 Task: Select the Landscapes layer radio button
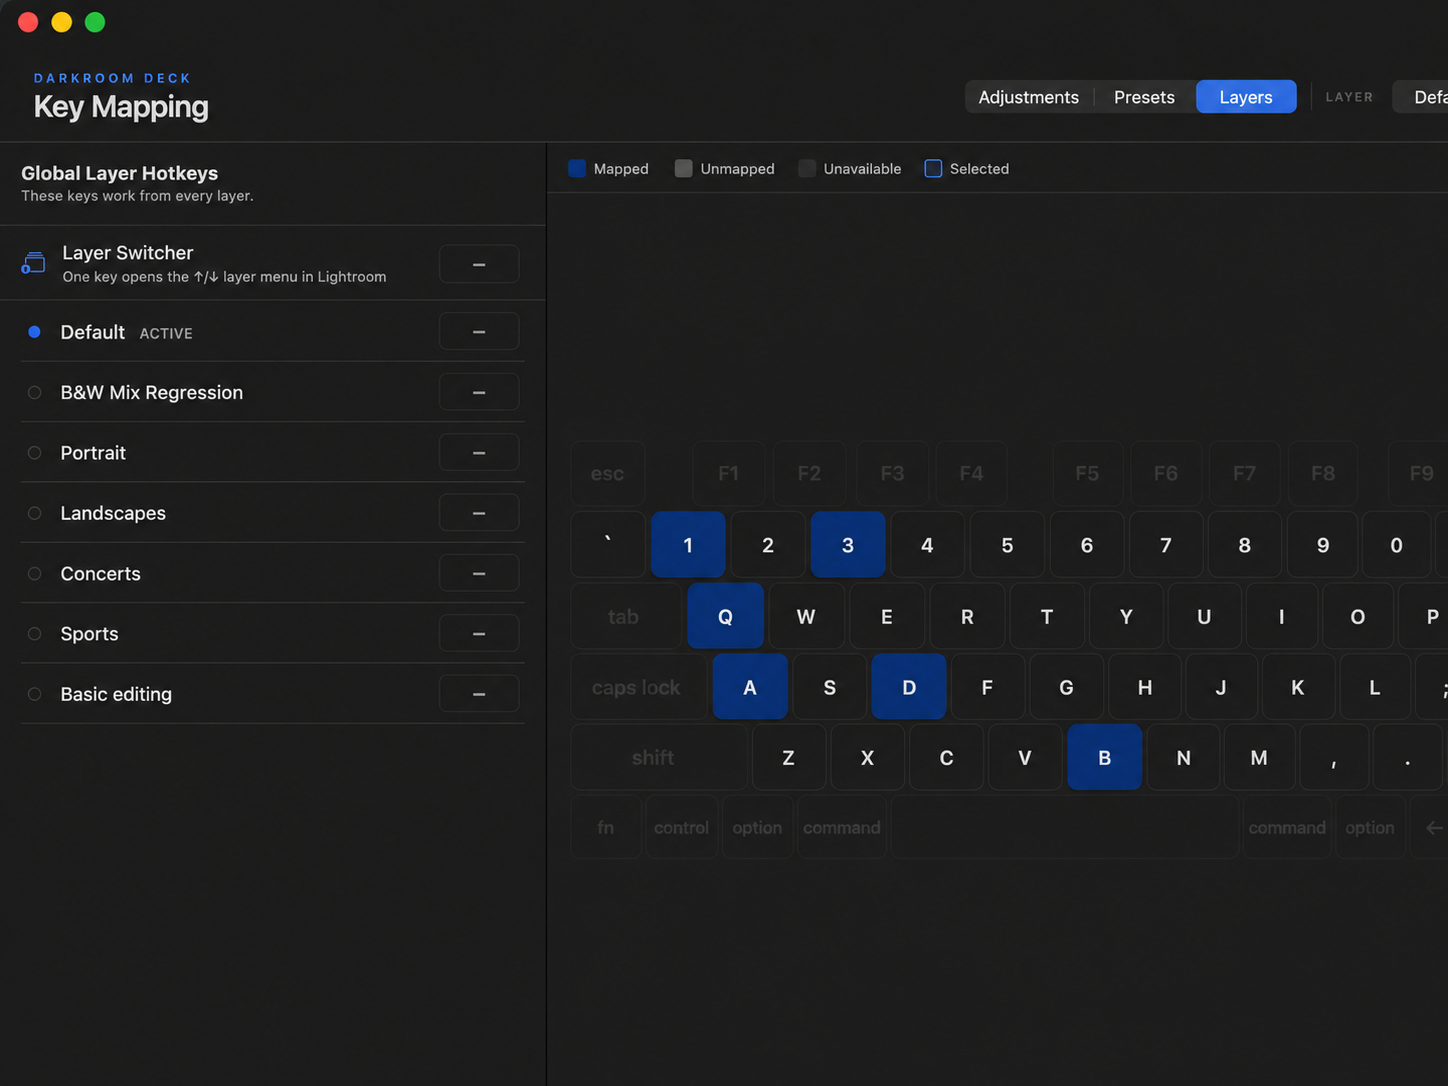(x=34, y=513)
